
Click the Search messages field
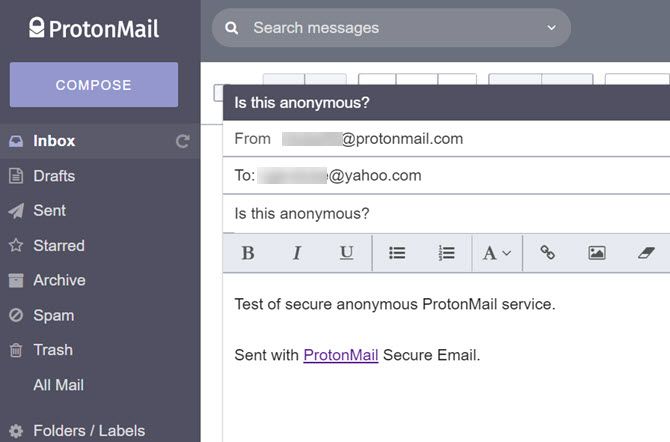(380, 28)
